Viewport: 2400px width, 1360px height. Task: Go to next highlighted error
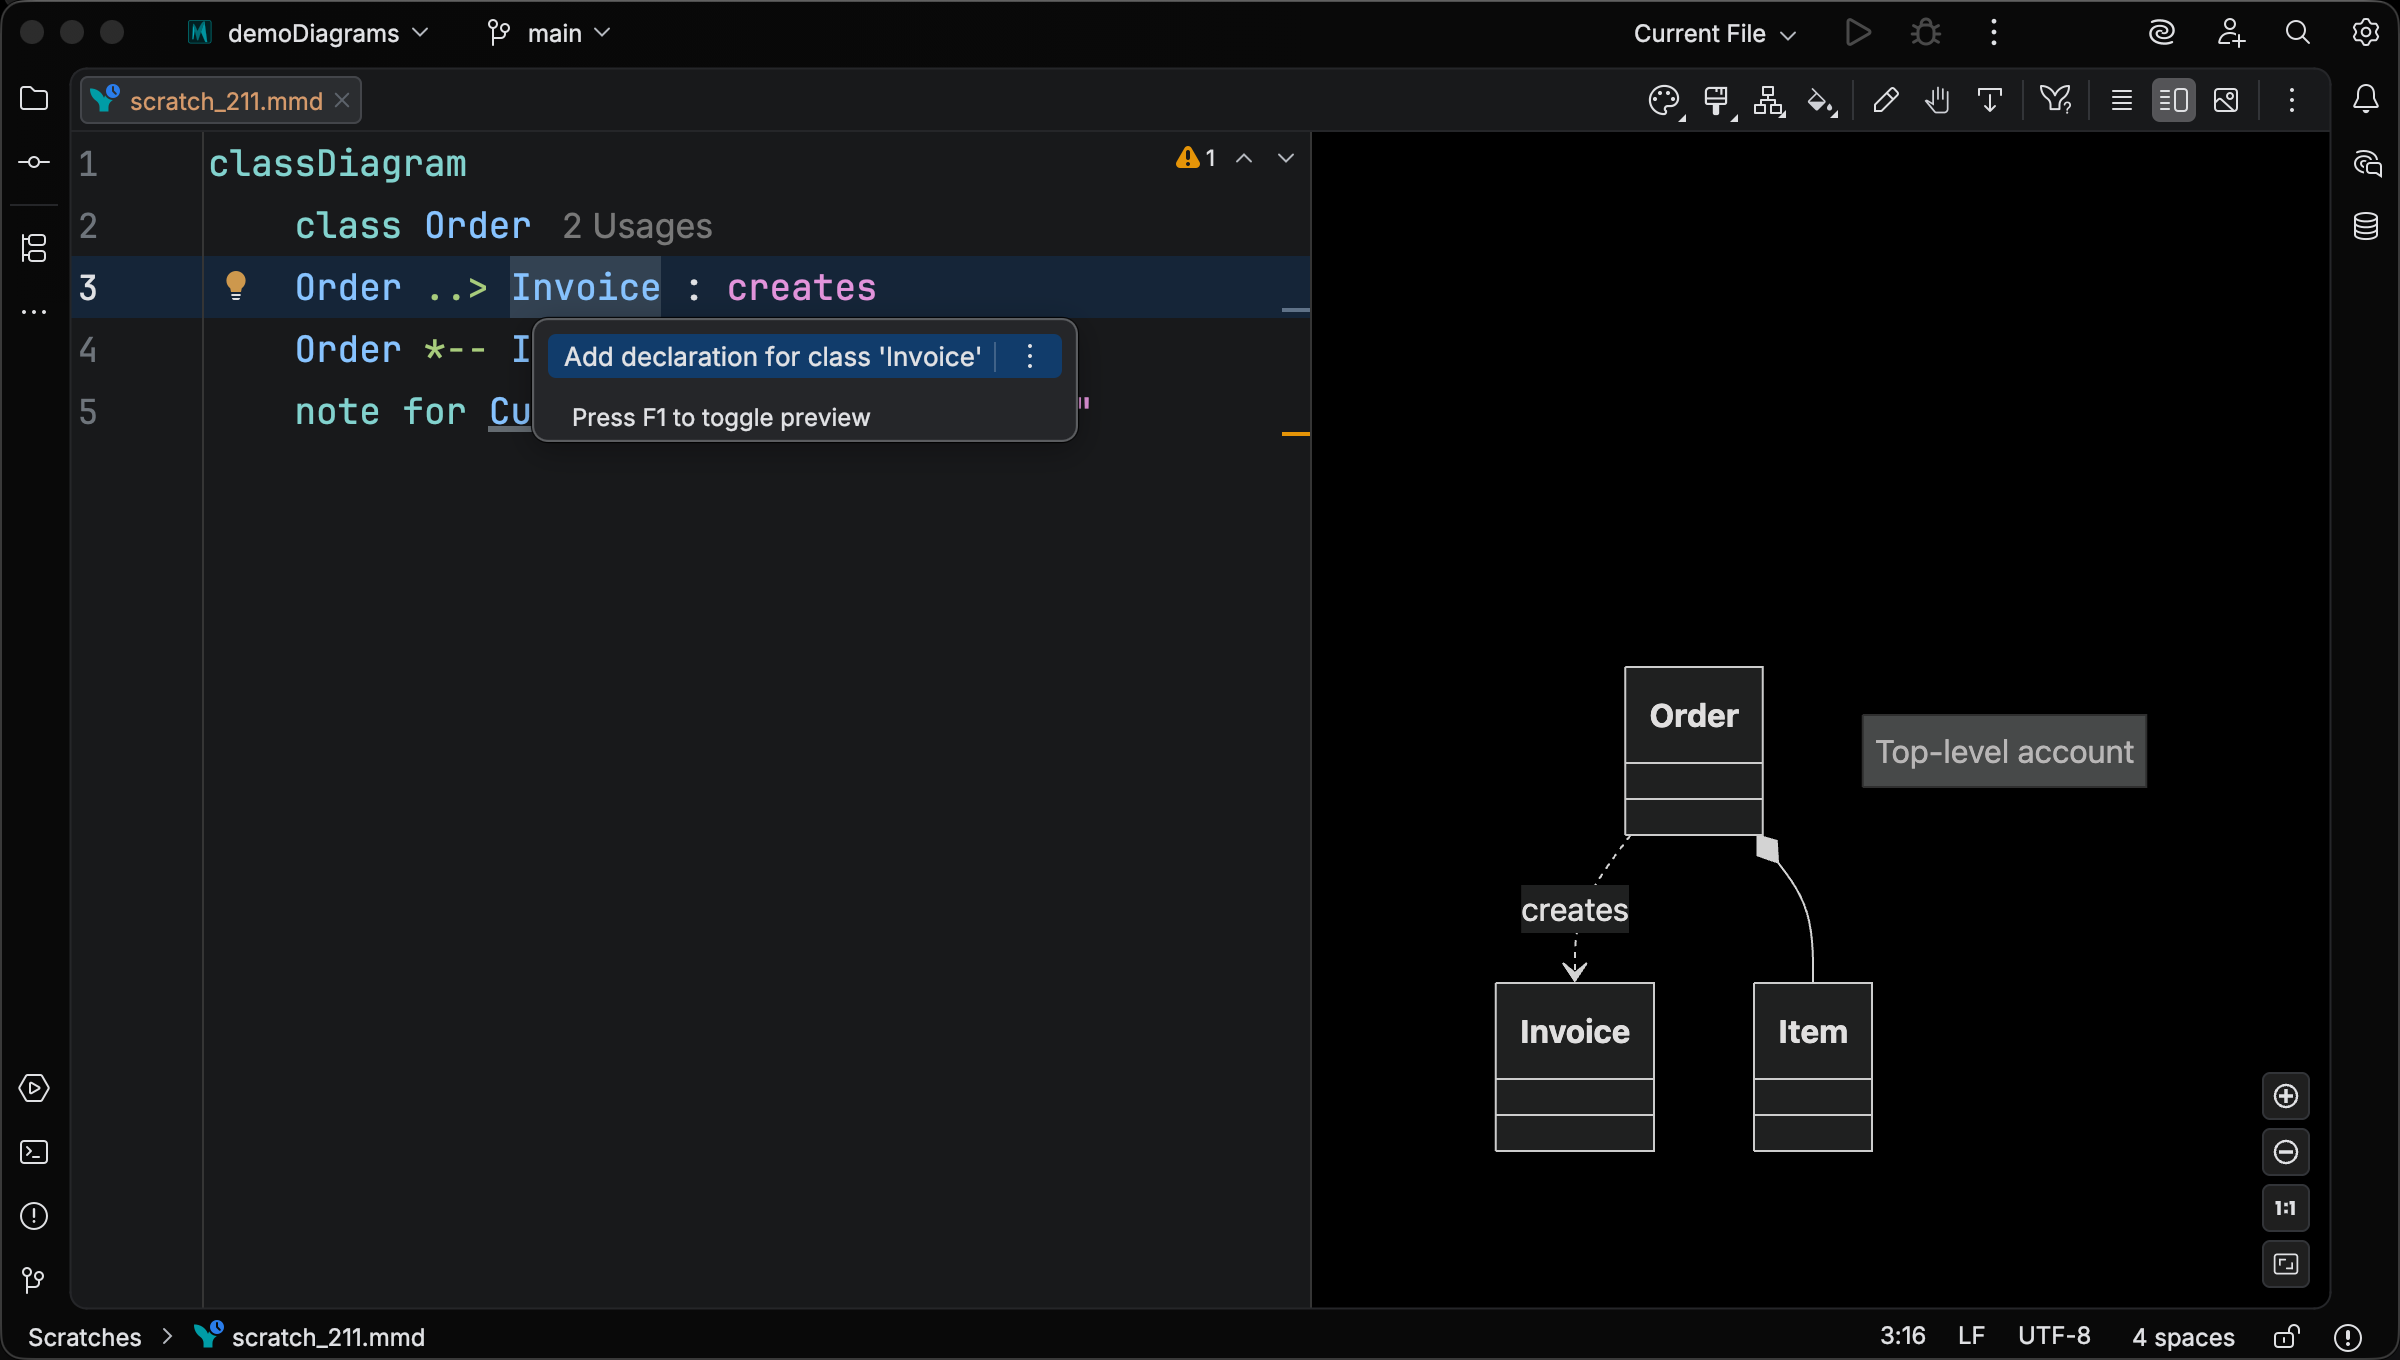[1286, 158]
